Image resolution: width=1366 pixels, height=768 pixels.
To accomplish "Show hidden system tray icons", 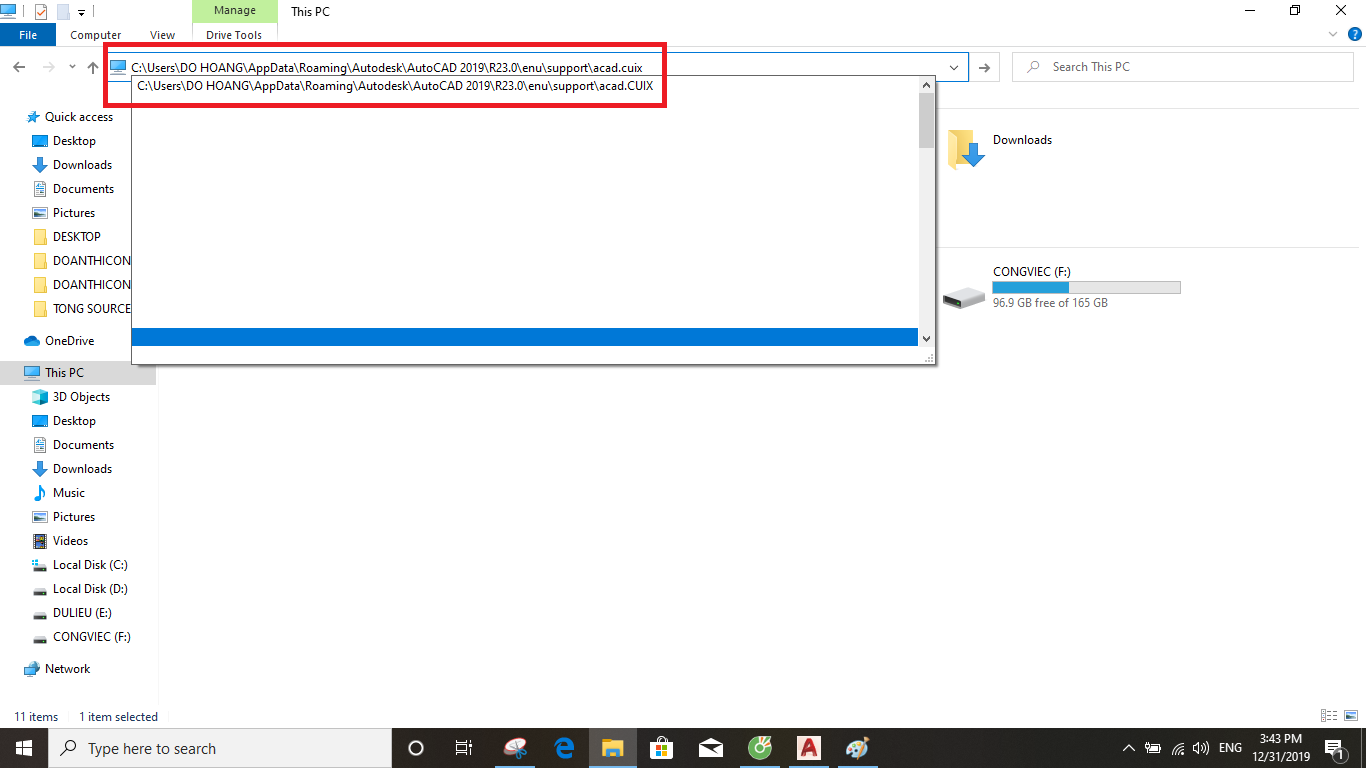I will click(x=1129, y=748).
